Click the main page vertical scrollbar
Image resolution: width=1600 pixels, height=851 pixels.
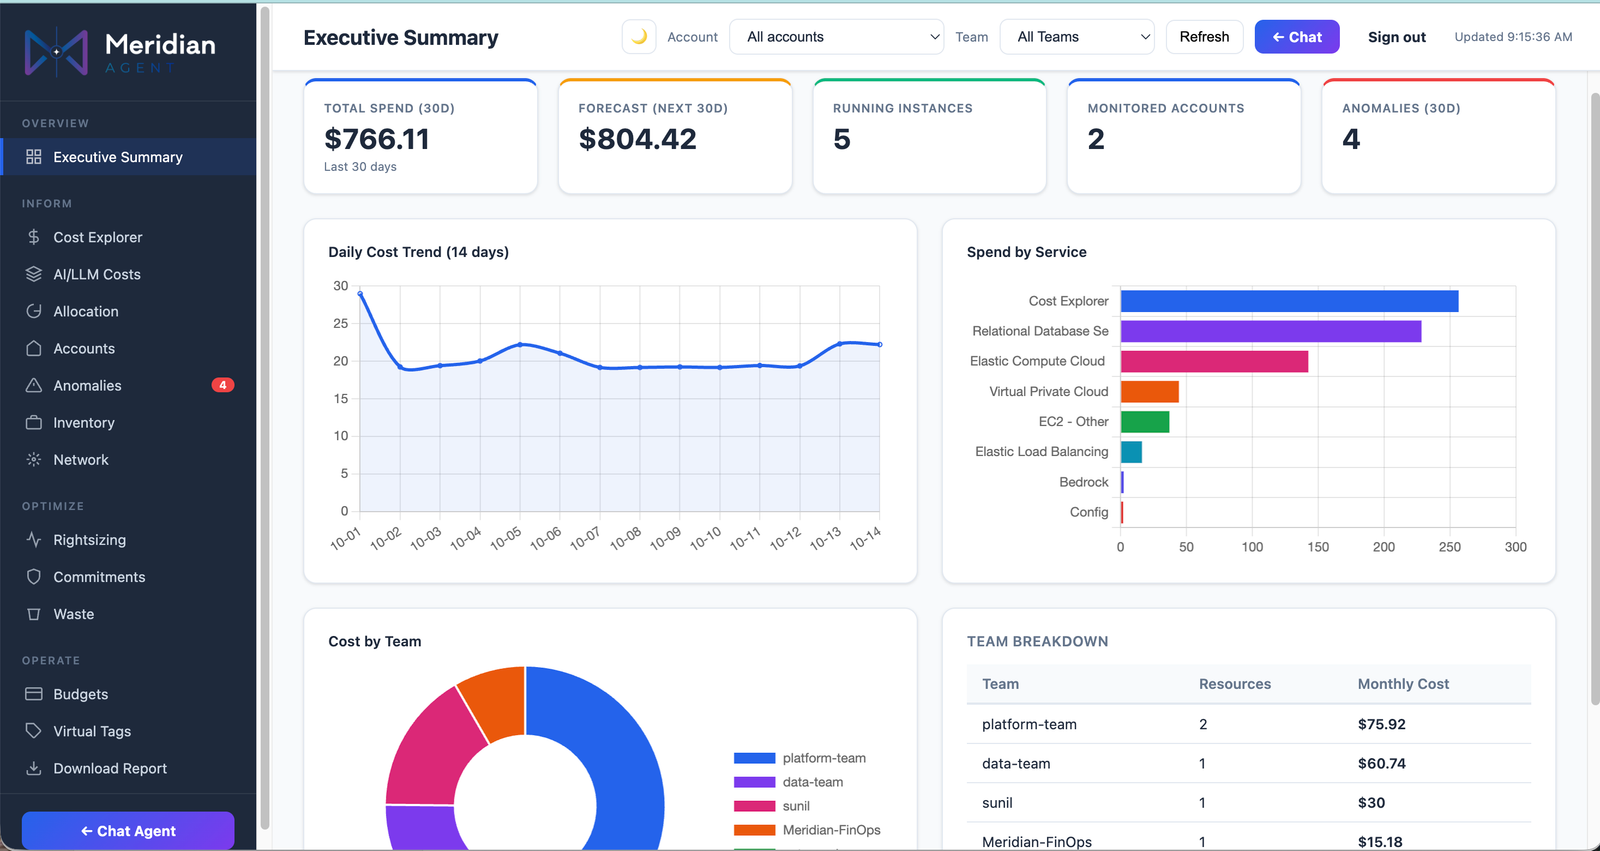(x=1594, y=399)
